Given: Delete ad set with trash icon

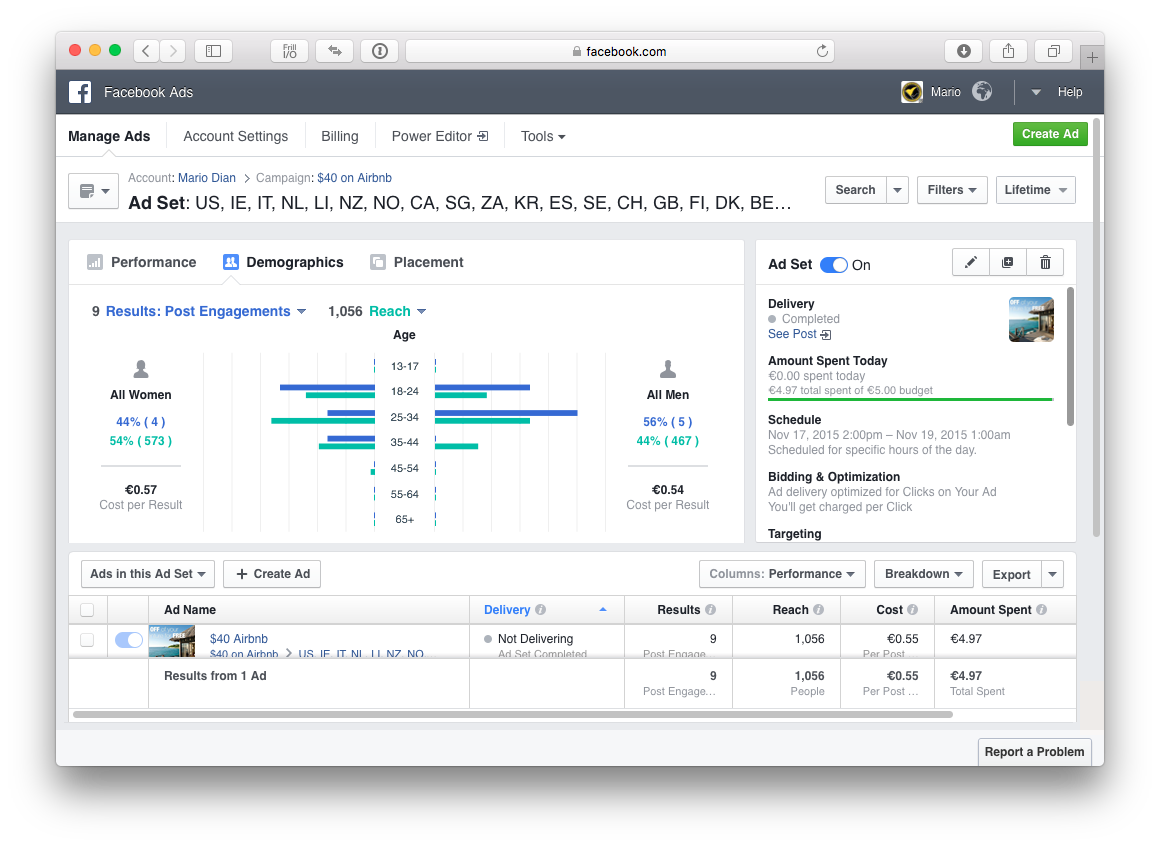Looking at the screenshot, I should coord(1045,263).
